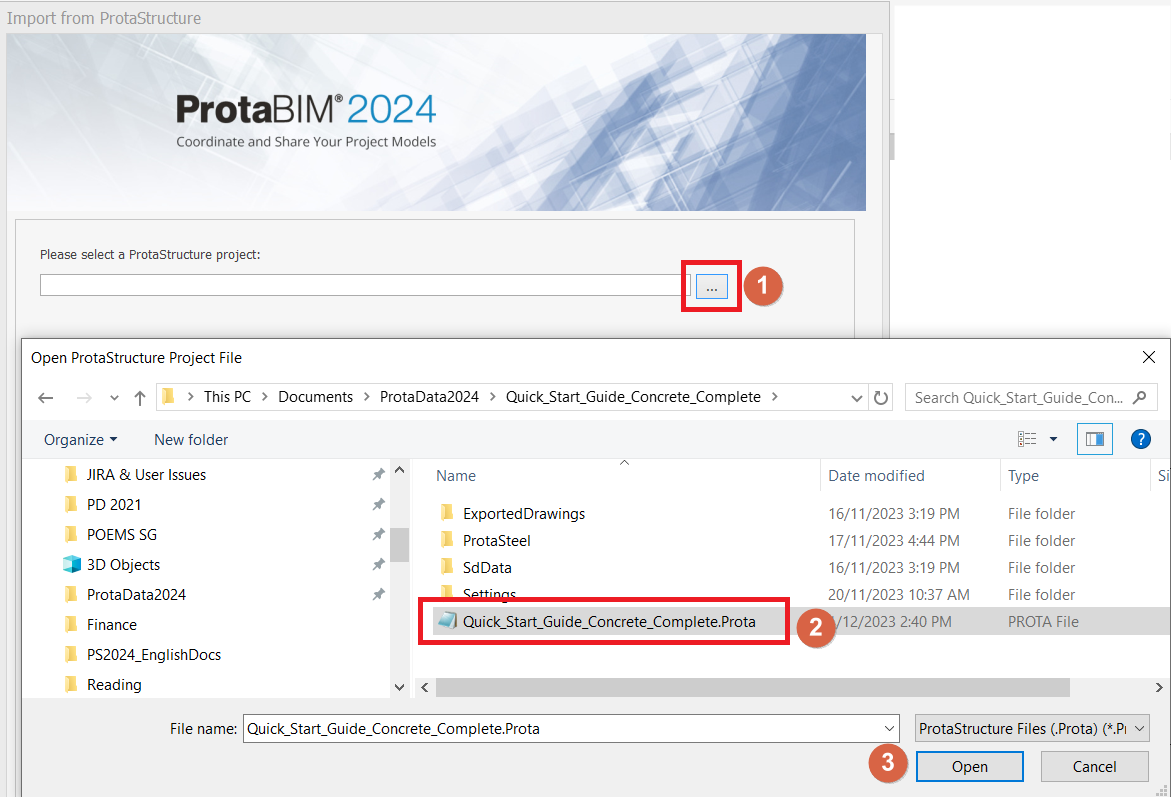Open the help question mark icon
This screenshot has height=797, width=1171.
[x=1140, y=439]
